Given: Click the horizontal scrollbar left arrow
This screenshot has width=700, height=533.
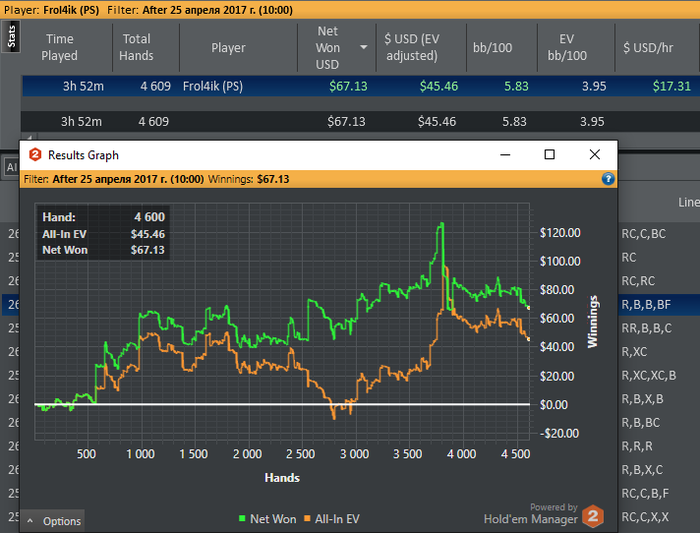Looking at the screenshot, I should pos(29,137).
